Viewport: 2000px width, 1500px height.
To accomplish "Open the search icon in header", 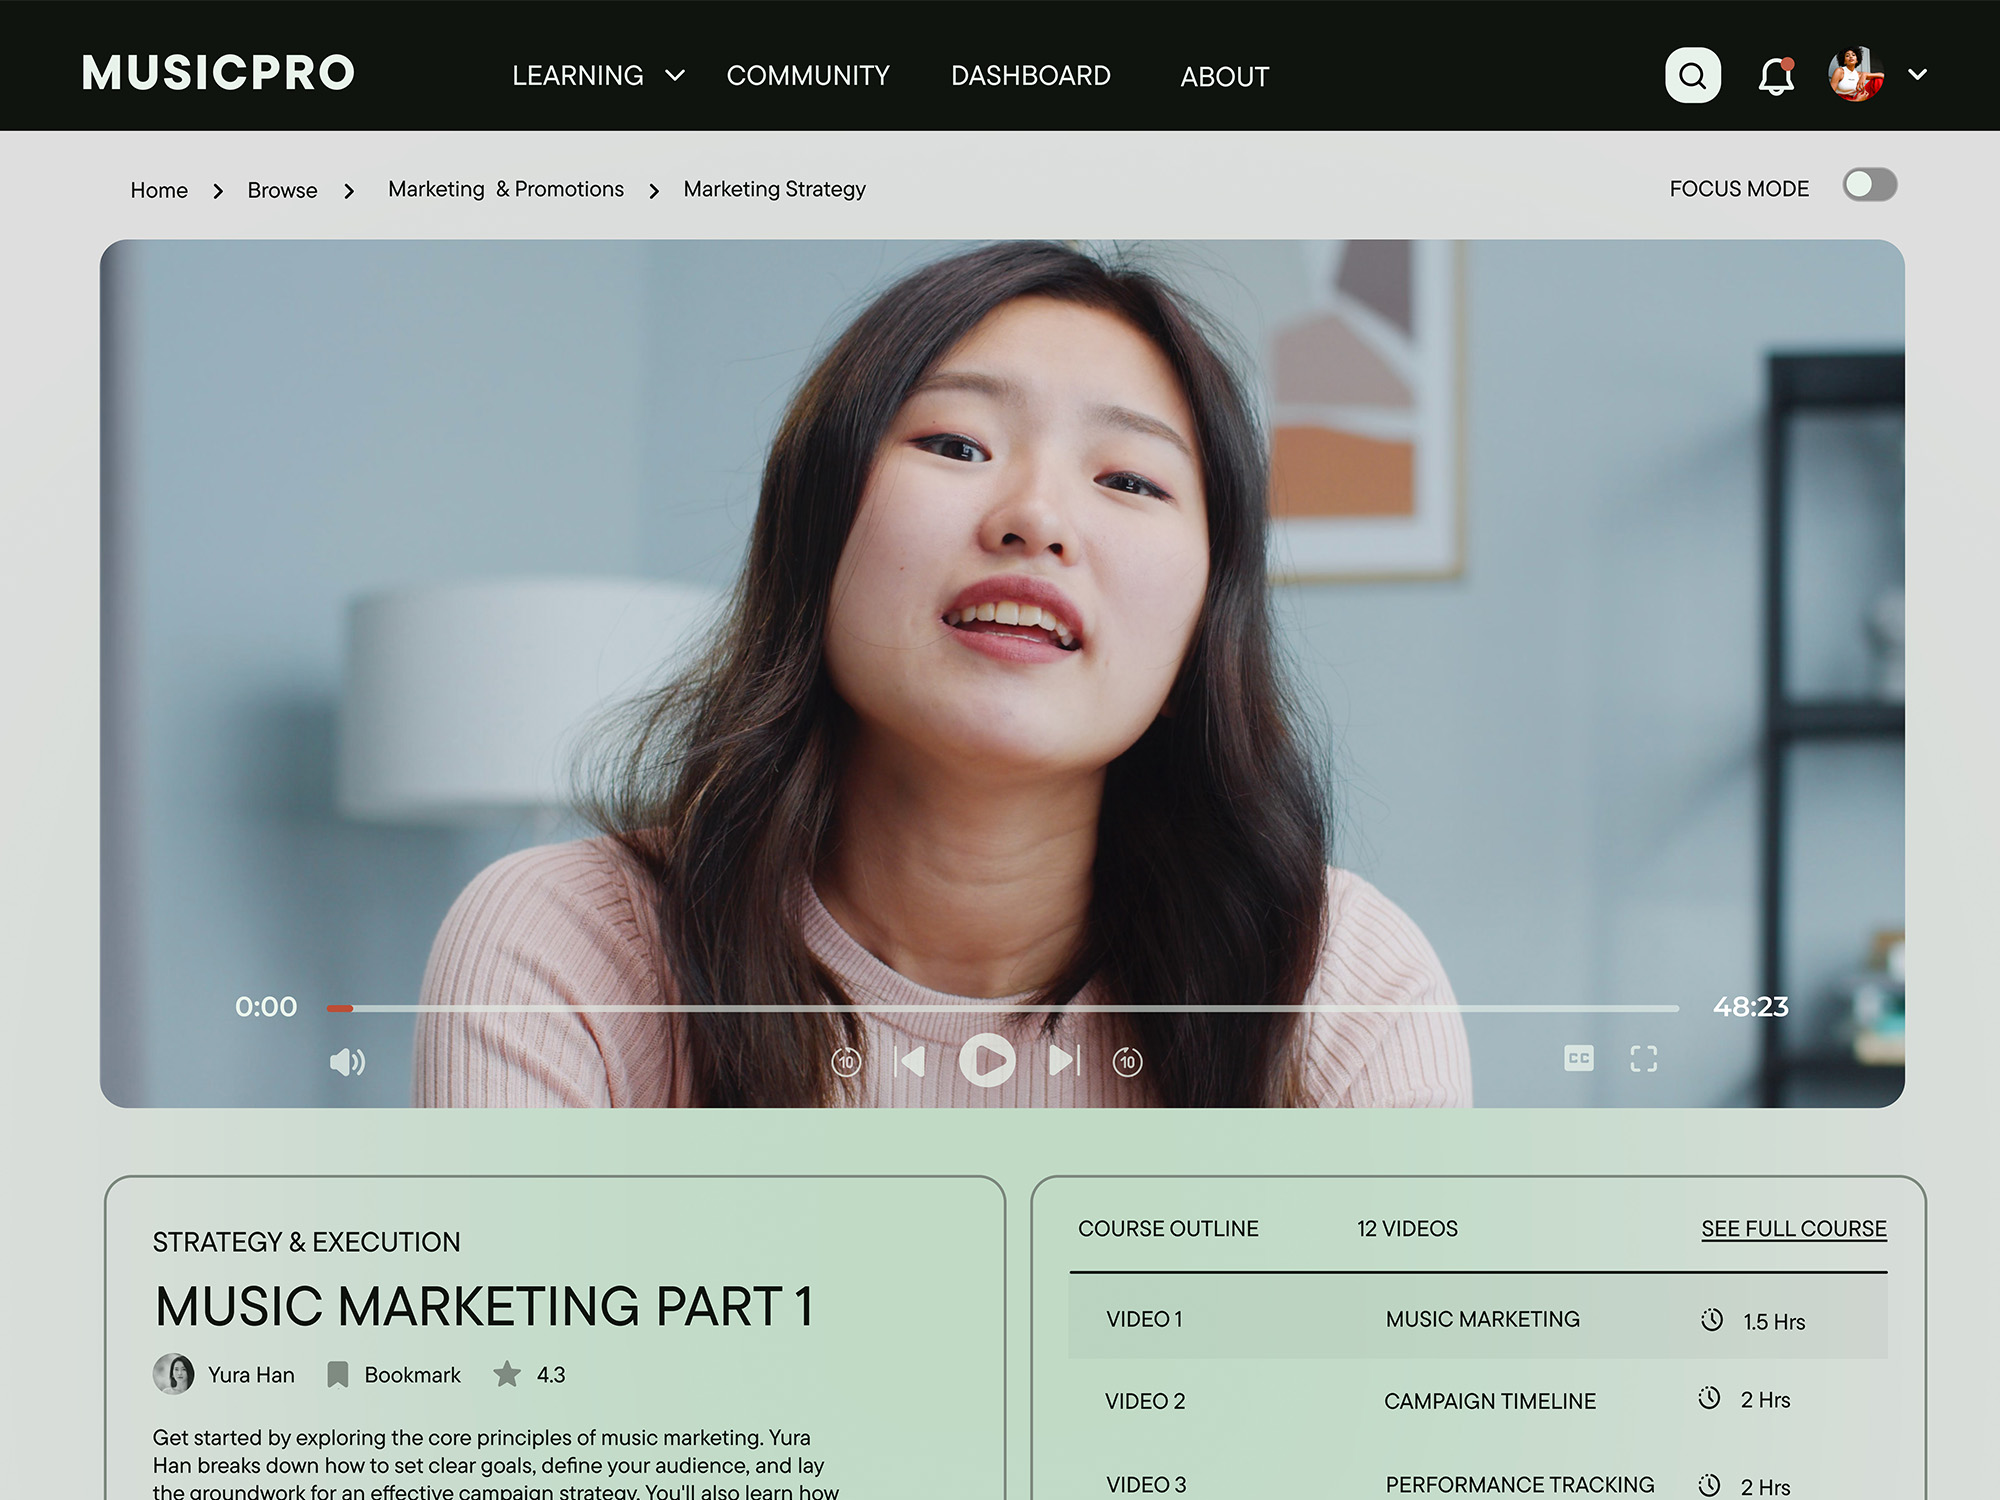I will 1692,75.
